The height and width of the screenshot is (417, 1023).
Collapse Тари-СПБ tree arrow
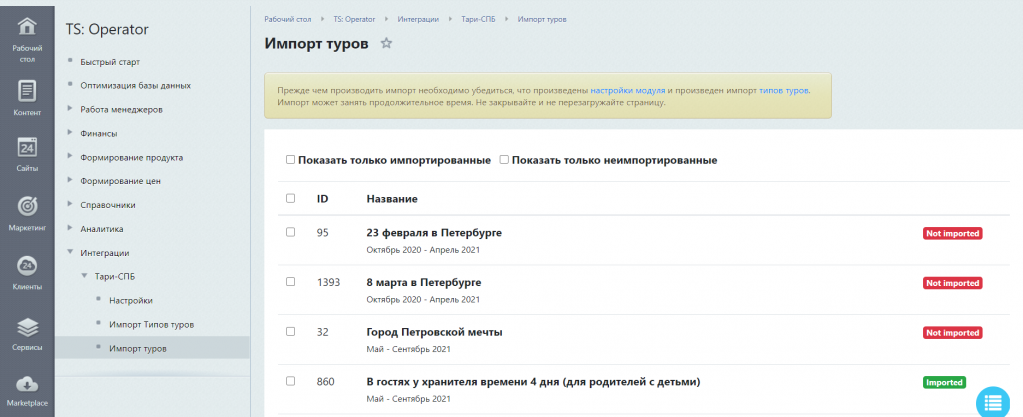click(x=84, y=276)
